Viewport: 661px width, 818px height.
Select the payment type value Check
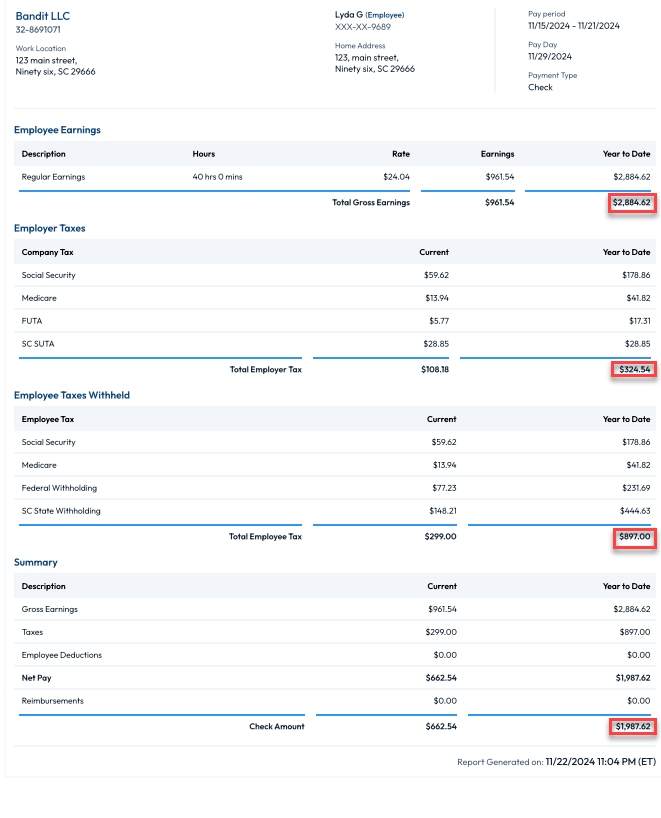540,87
